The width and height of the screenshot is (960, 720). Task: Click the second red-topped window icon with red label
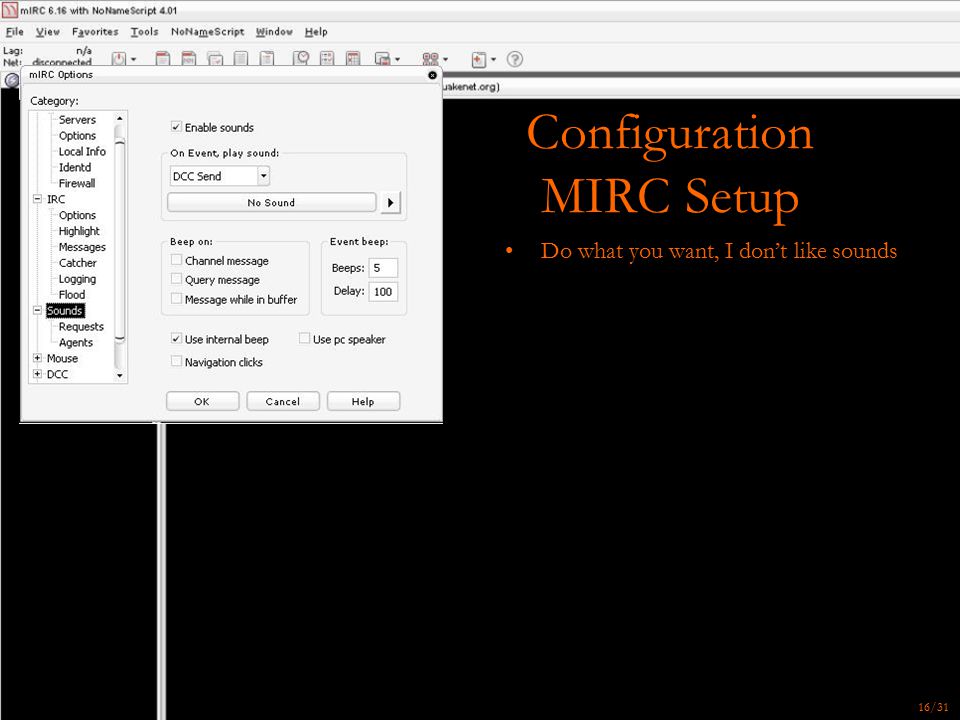coord(189,59)
